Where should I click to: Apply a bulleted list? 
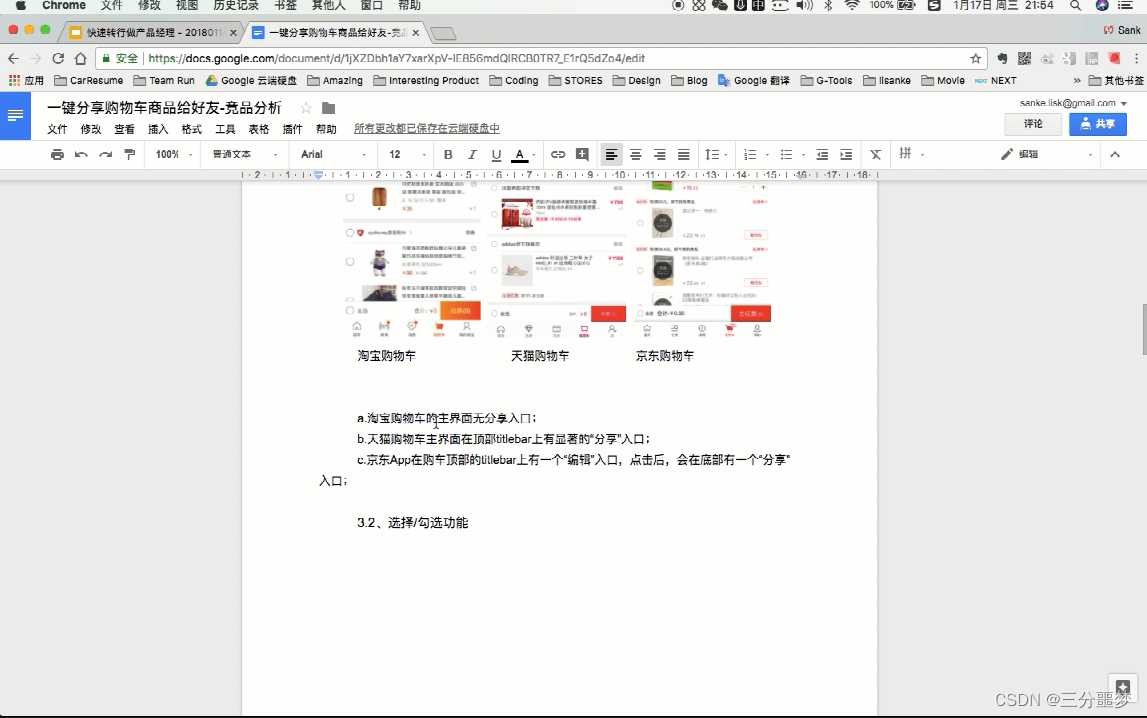pyautogui.click(x=786, y=154)
